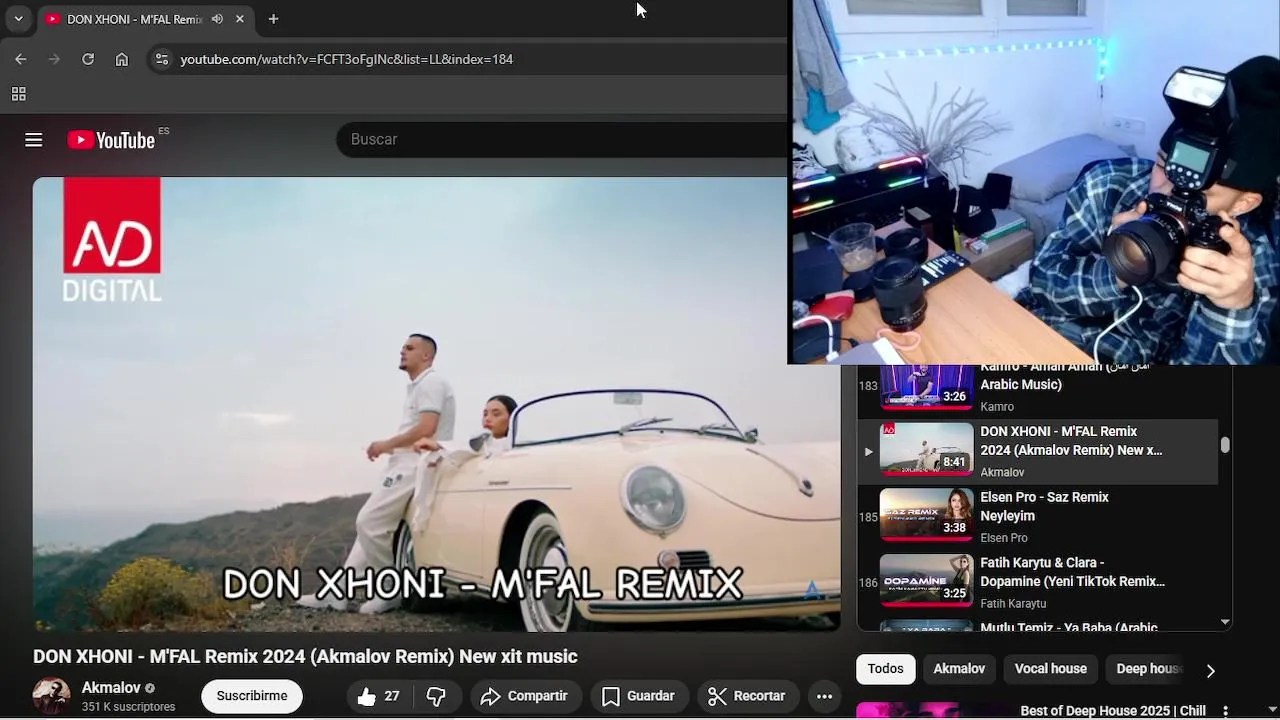
Task: Focus the Buscar search field
Action: coord(560,140)
